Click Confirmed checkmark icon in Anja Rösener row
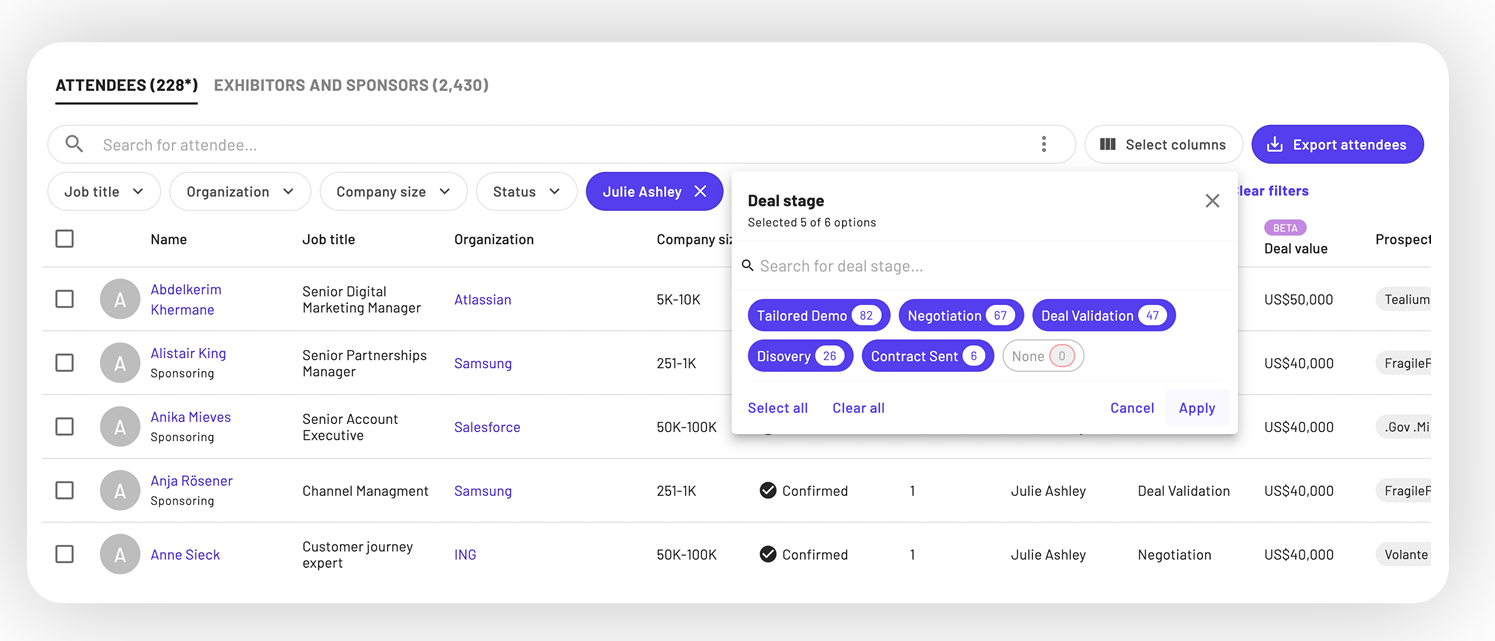 768,491
